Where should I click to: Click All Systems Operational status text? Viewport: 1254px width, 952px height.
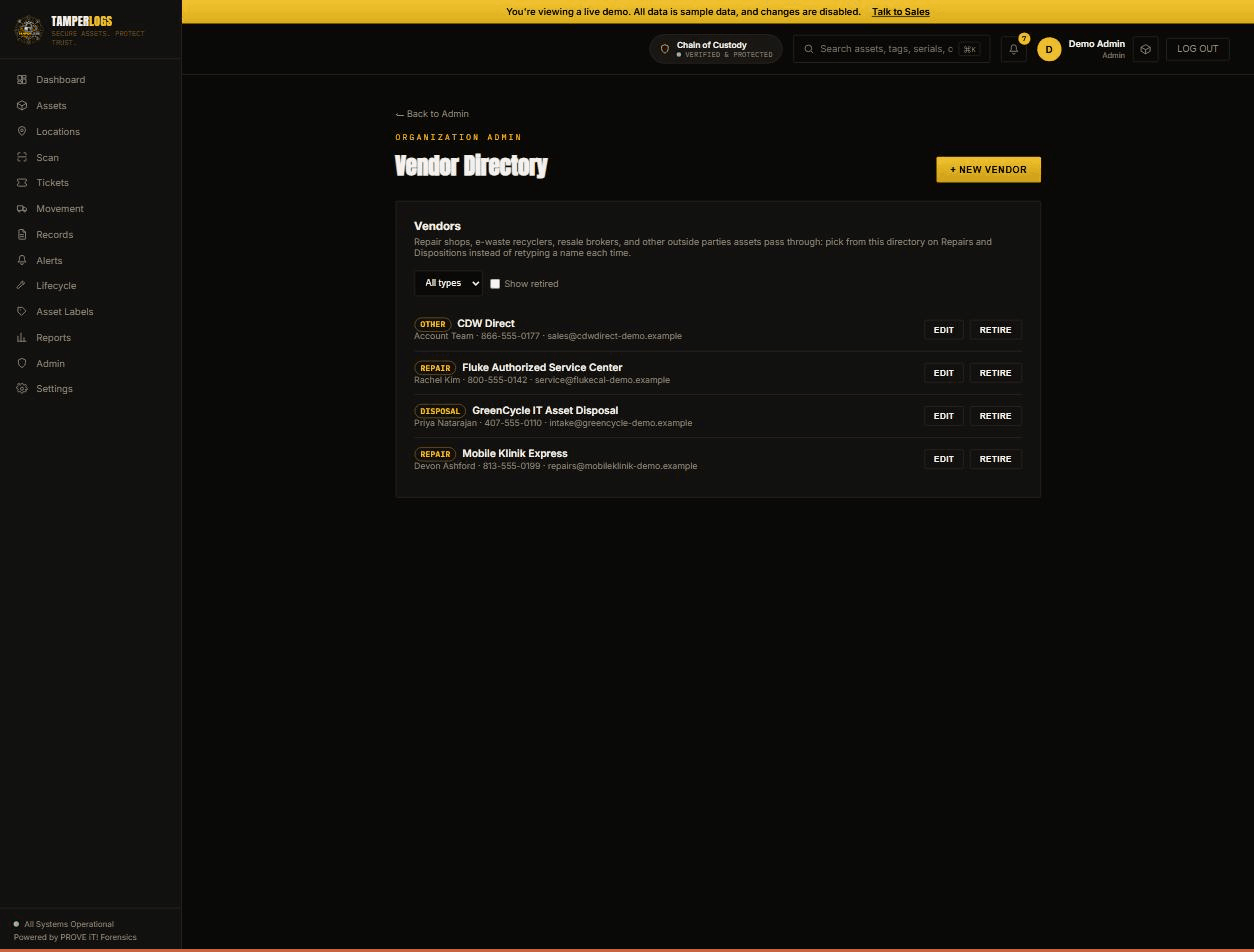[69, 925]
